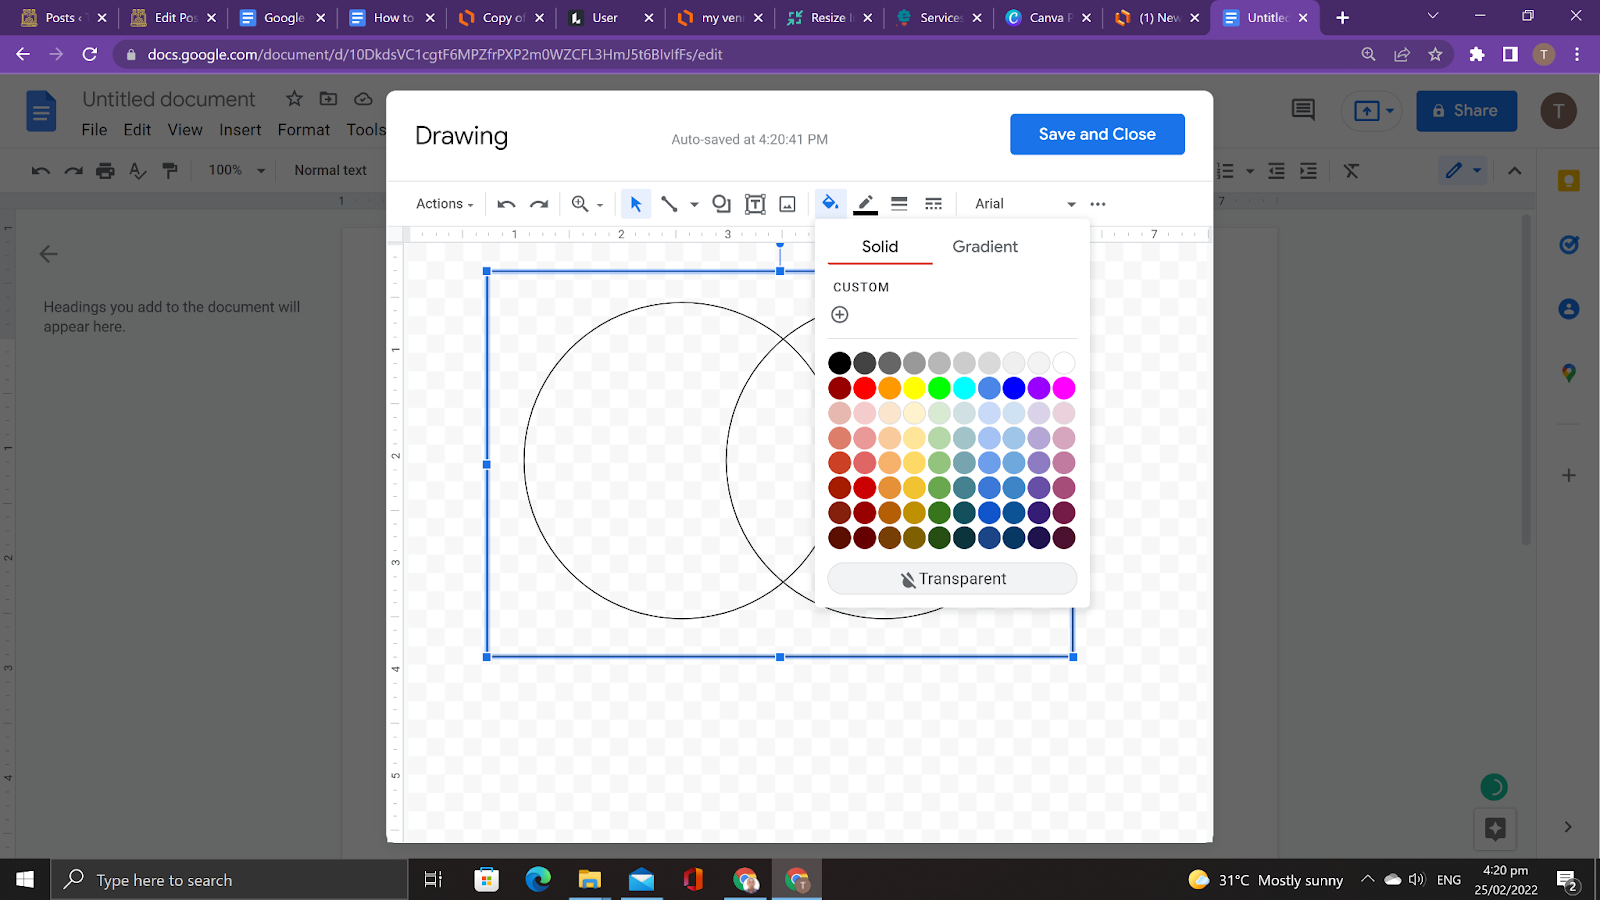
Task: Choose the shape tool icon
Action: click(x=721, y=204)
